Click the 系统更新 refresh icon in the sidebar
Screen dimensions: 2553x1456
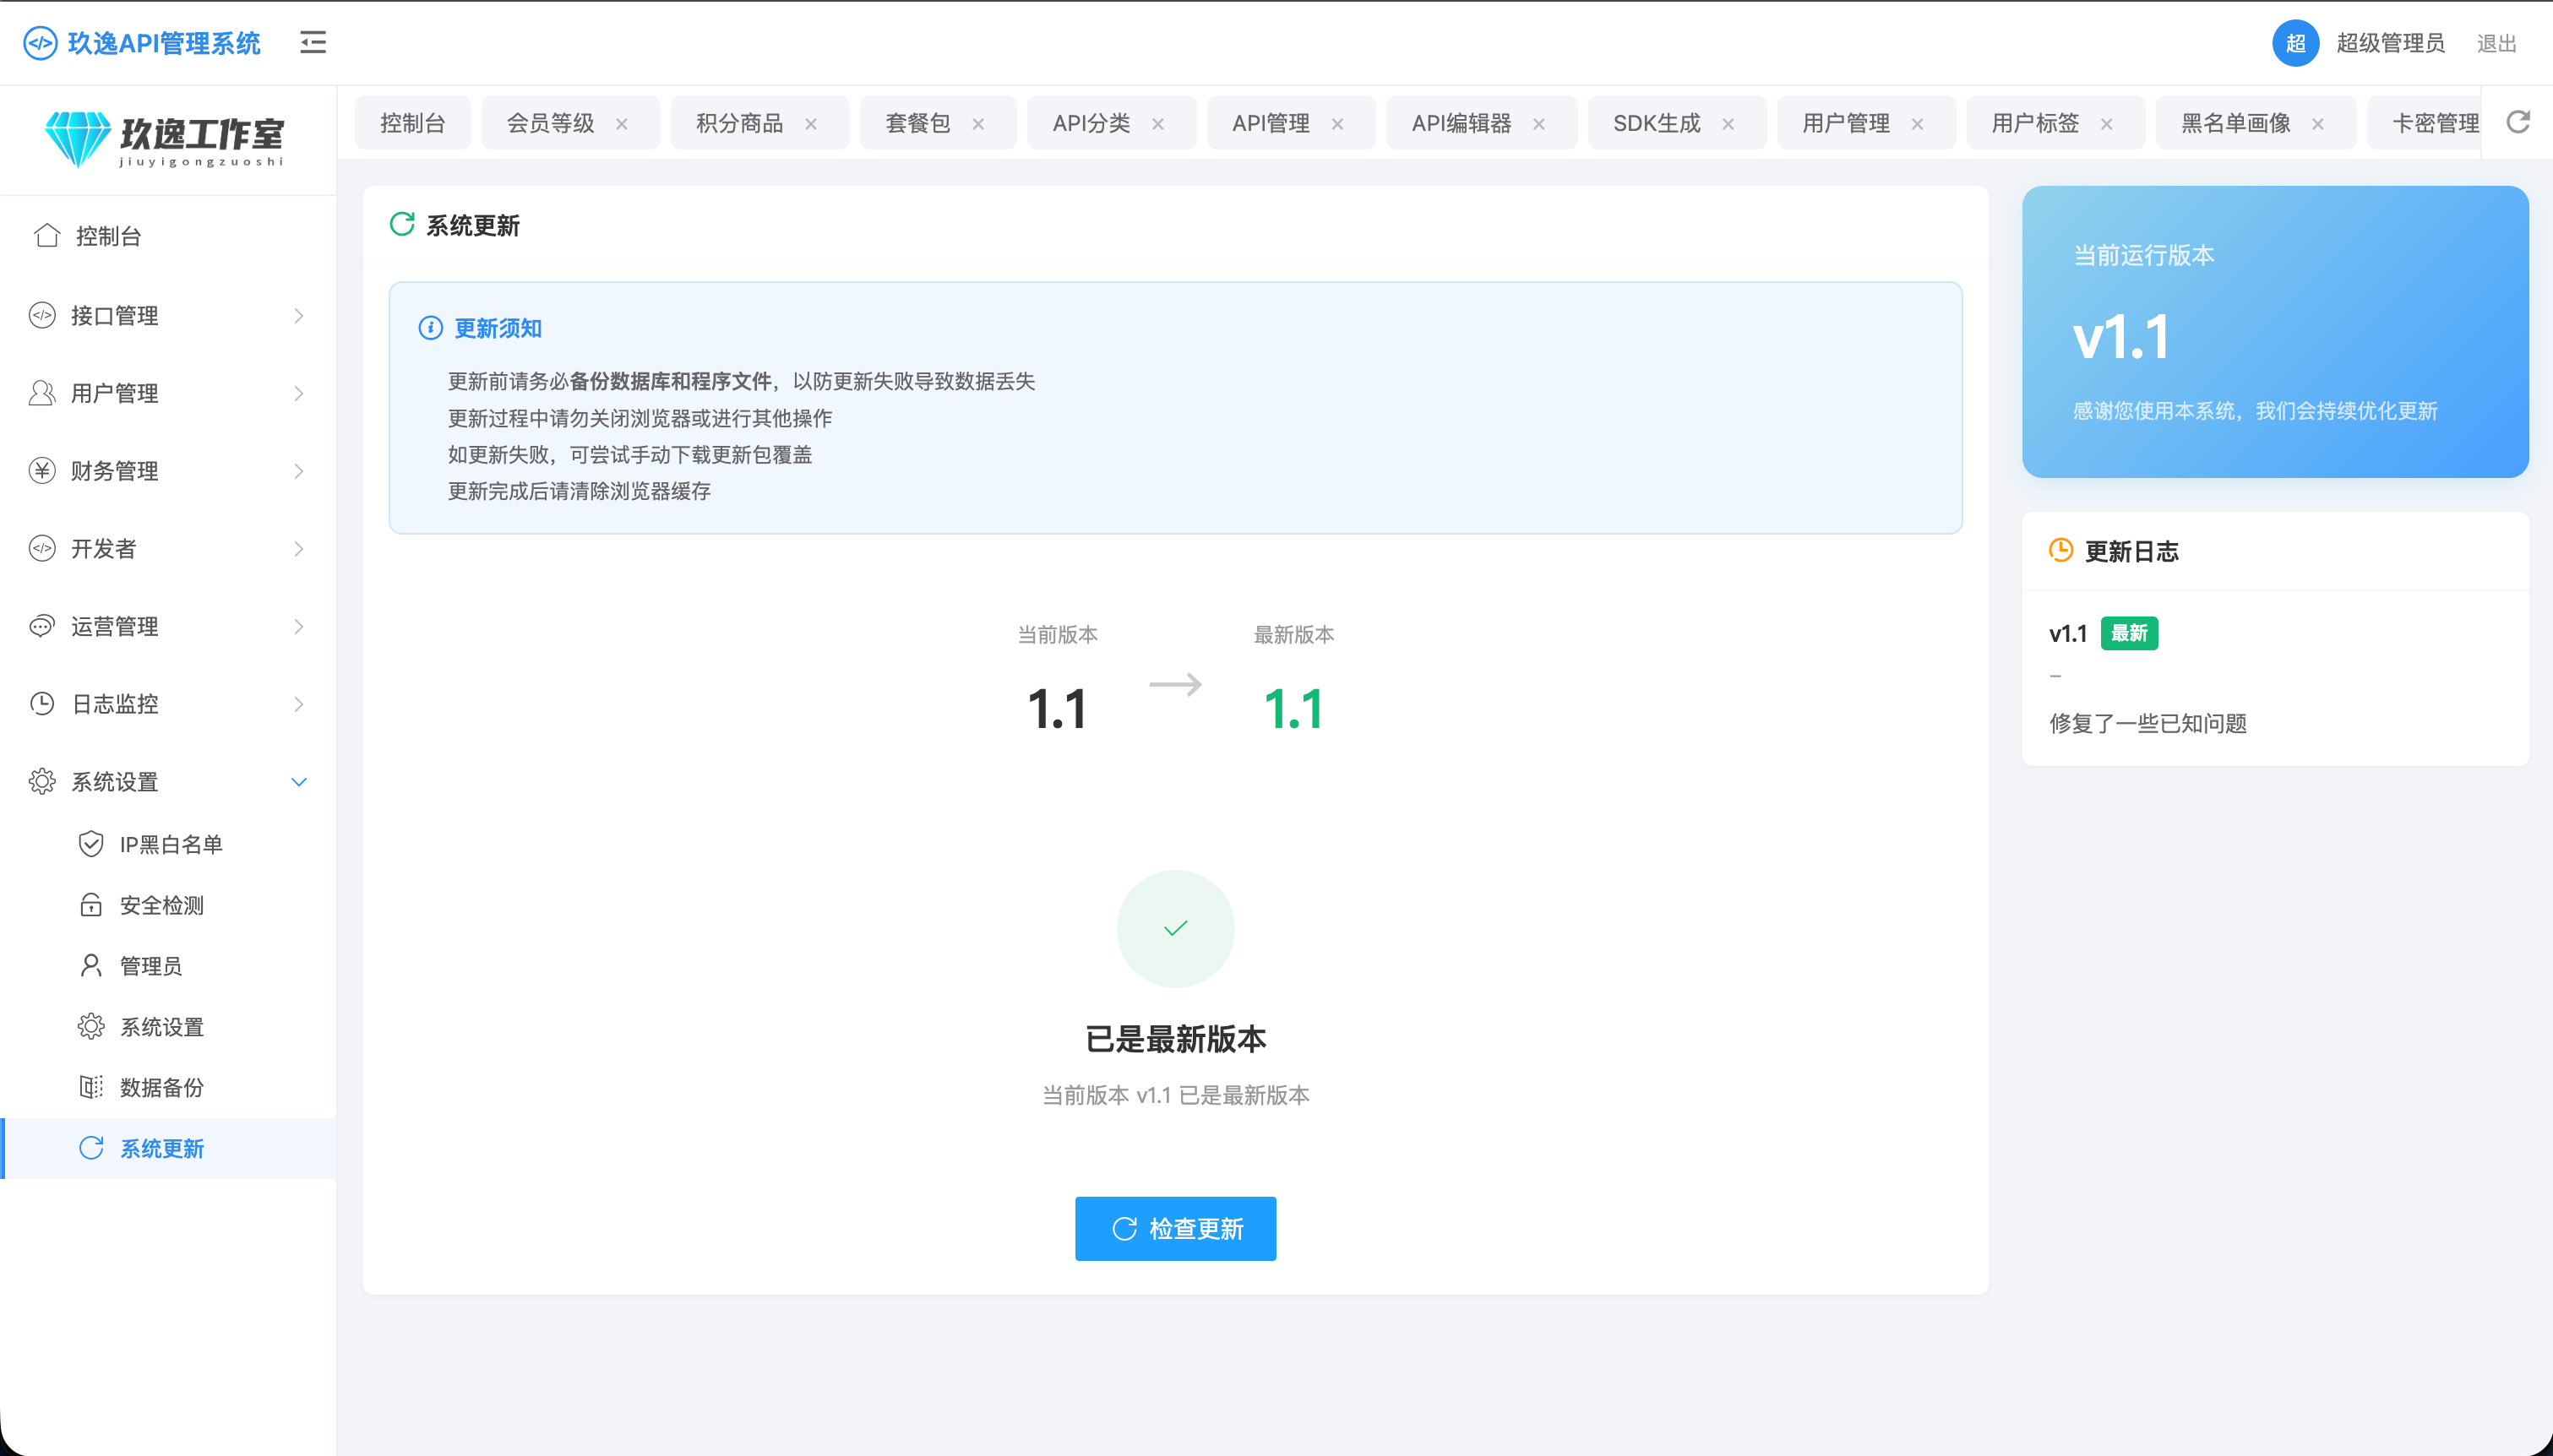pyautogui.click(x=91, y=1148)
